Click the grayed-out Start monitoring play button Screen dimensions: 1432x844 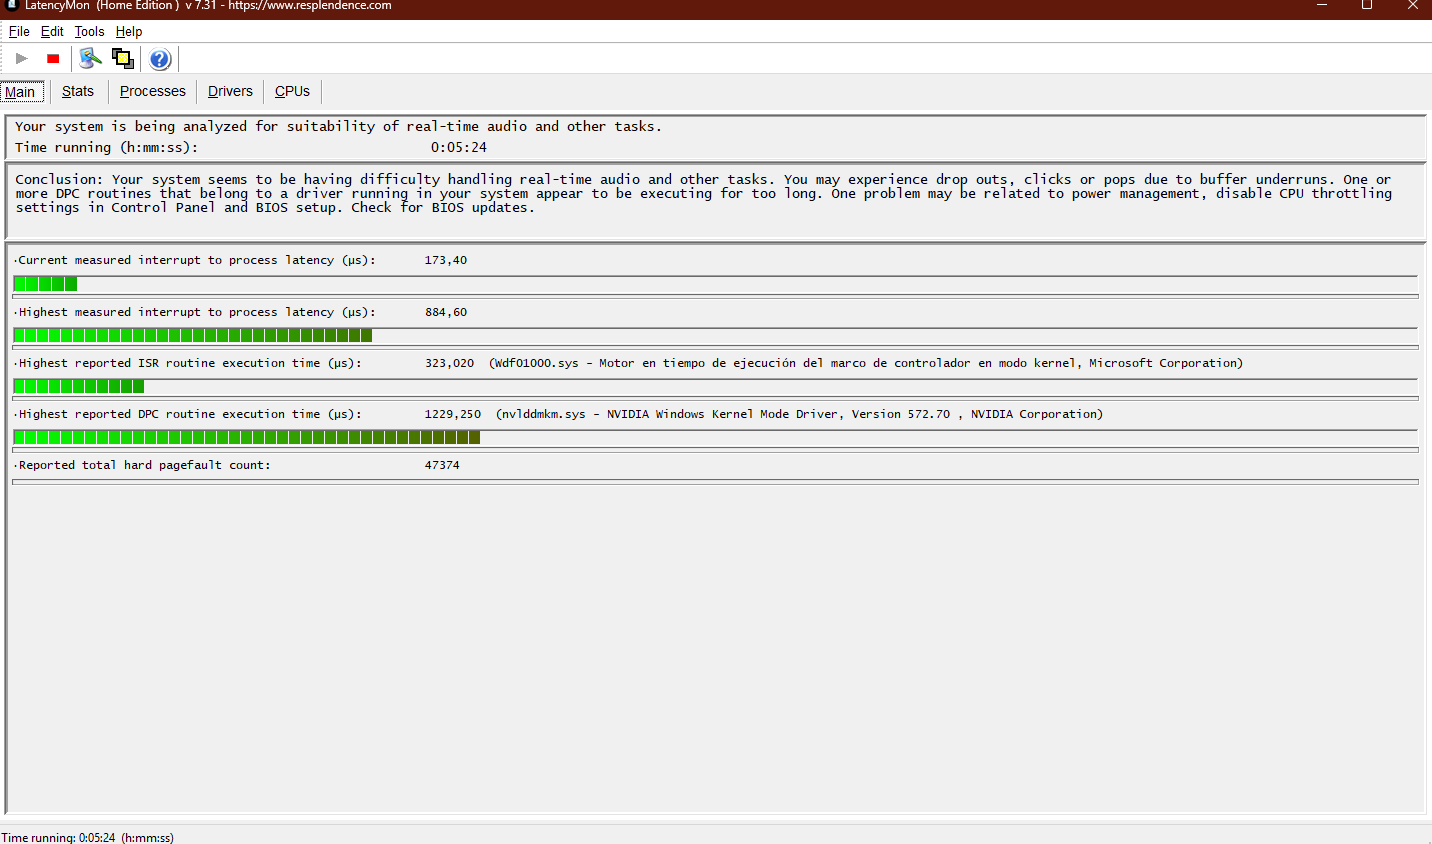[x=21, y=59]
